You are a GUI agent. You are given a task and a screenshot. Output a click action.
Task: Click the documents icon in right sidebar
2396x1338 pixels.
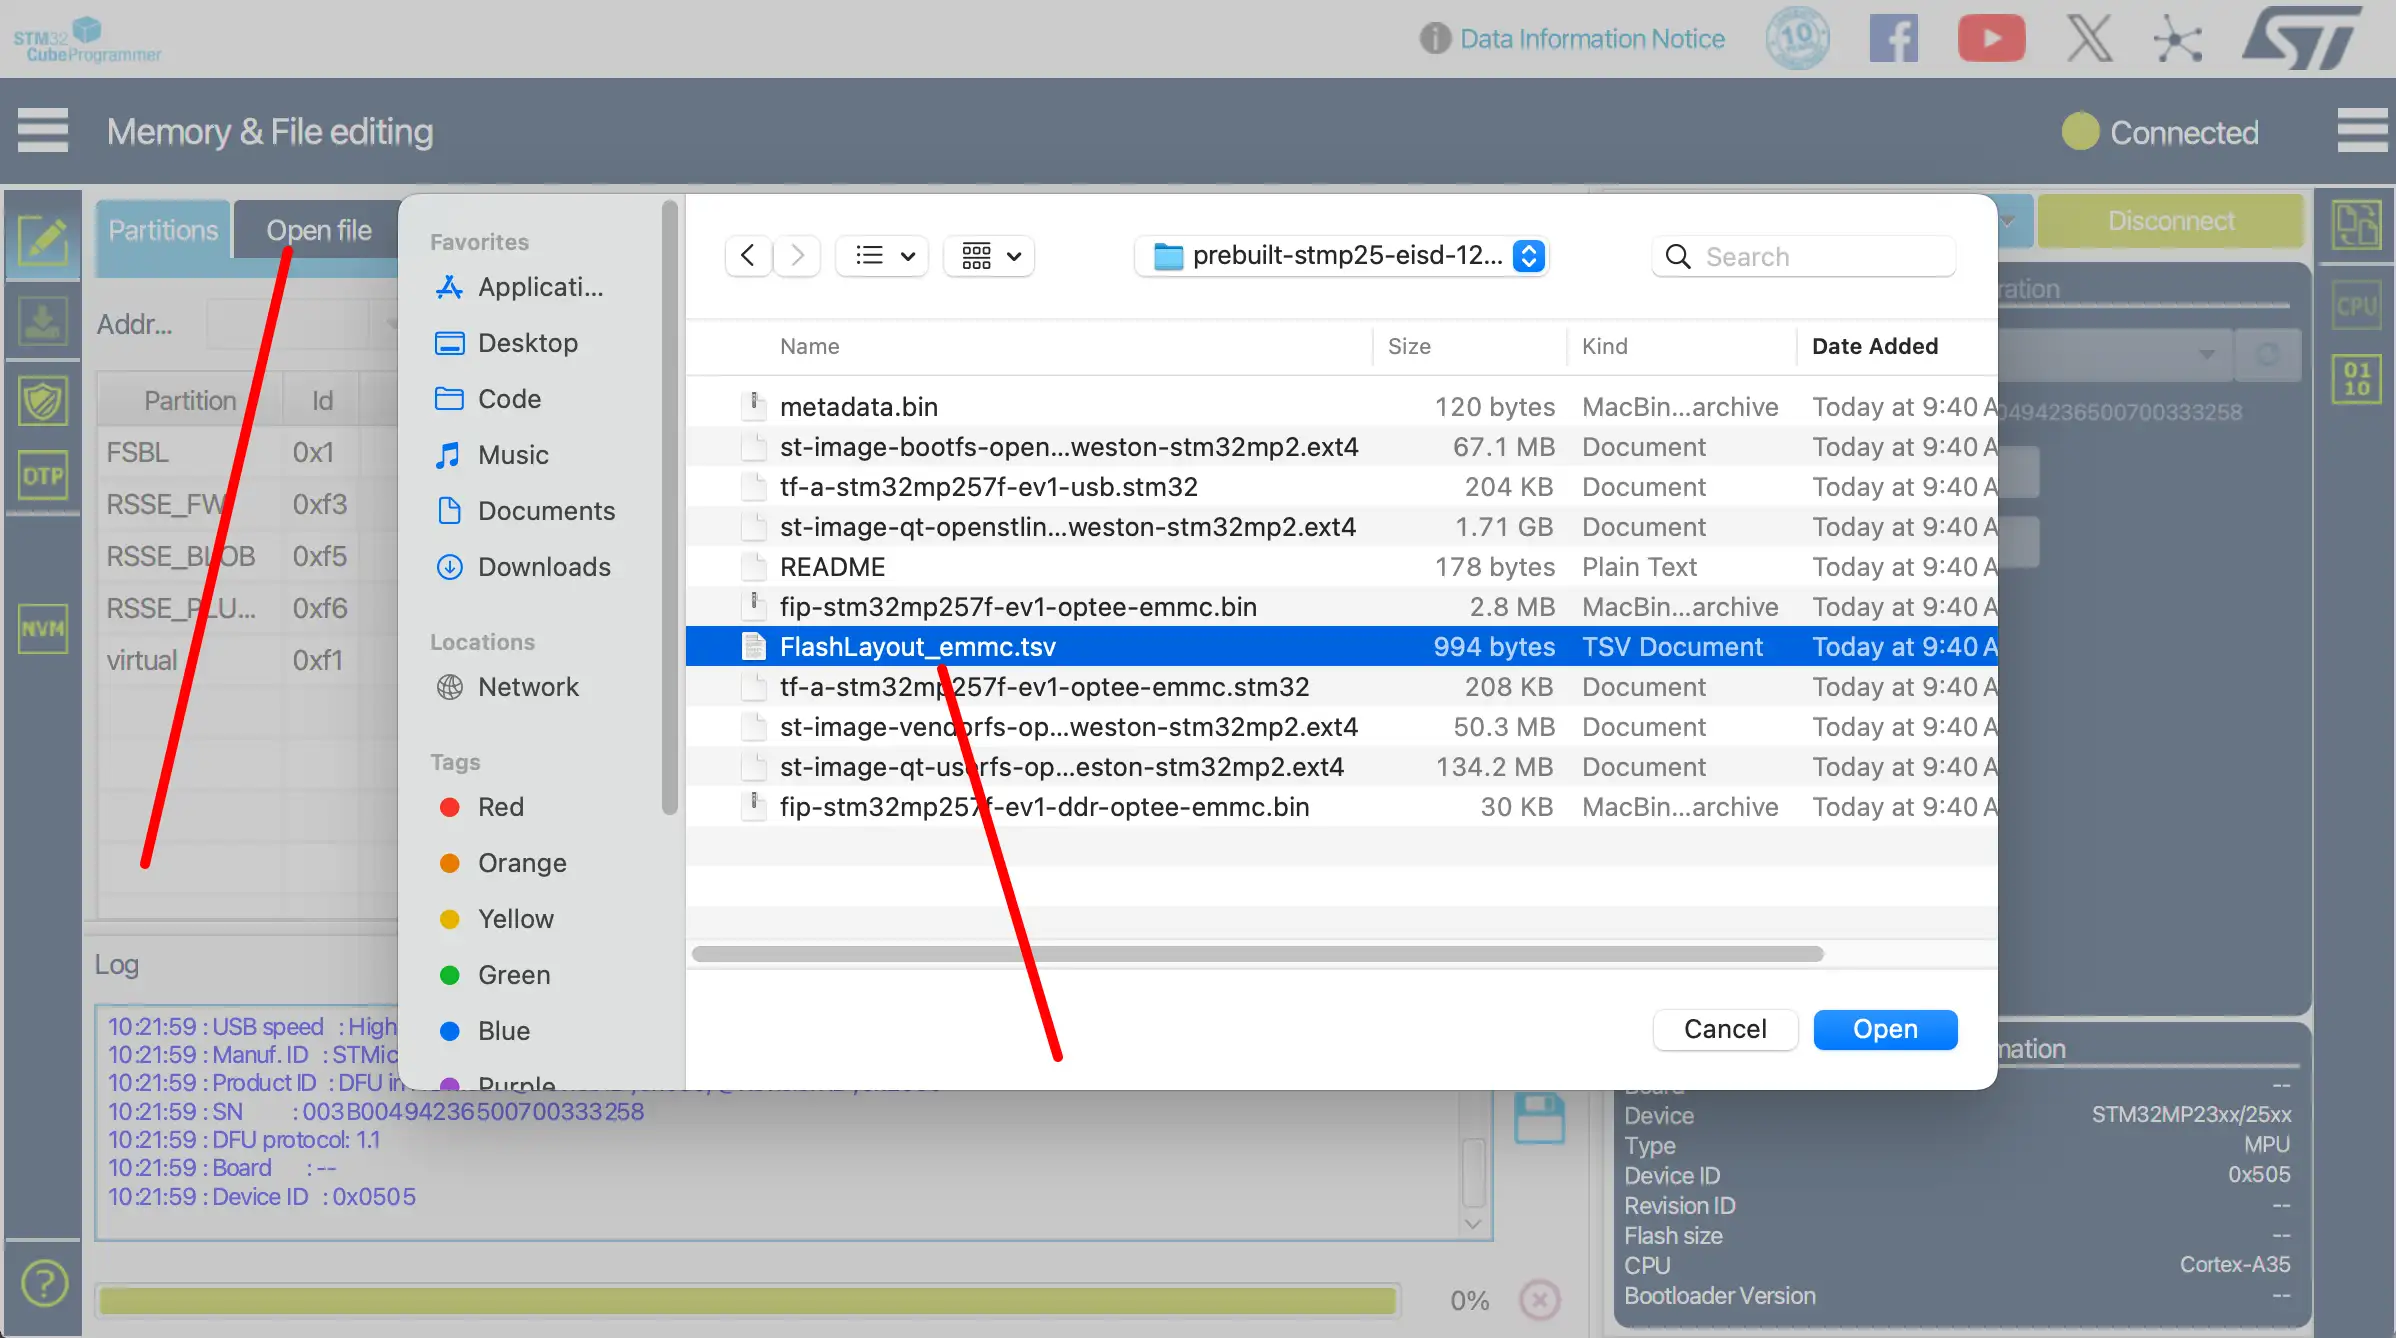click(x=2357, y=225)
